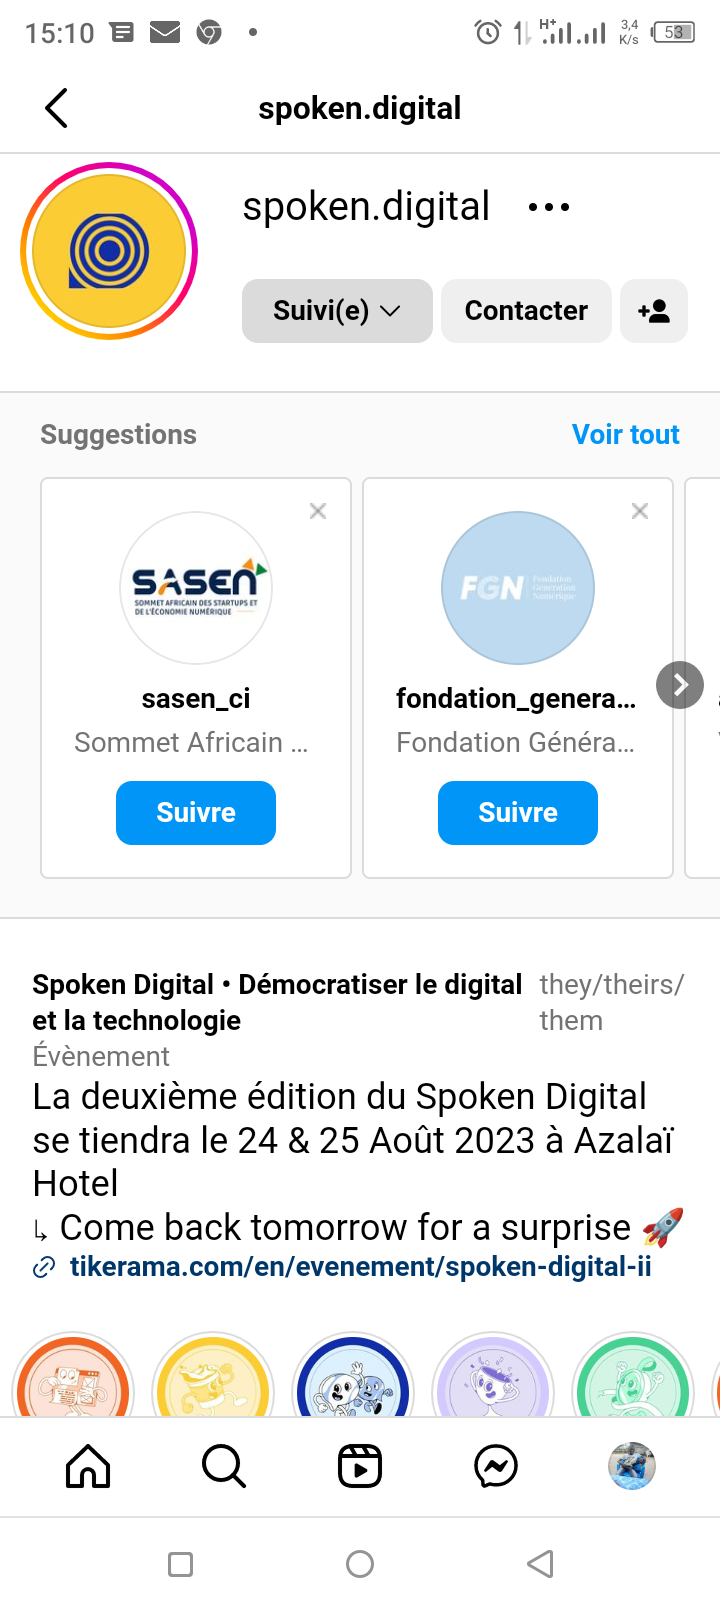This screenshot has height=1612, width=720.
Task: Open my profile avatar tab
Action: 632,1467
